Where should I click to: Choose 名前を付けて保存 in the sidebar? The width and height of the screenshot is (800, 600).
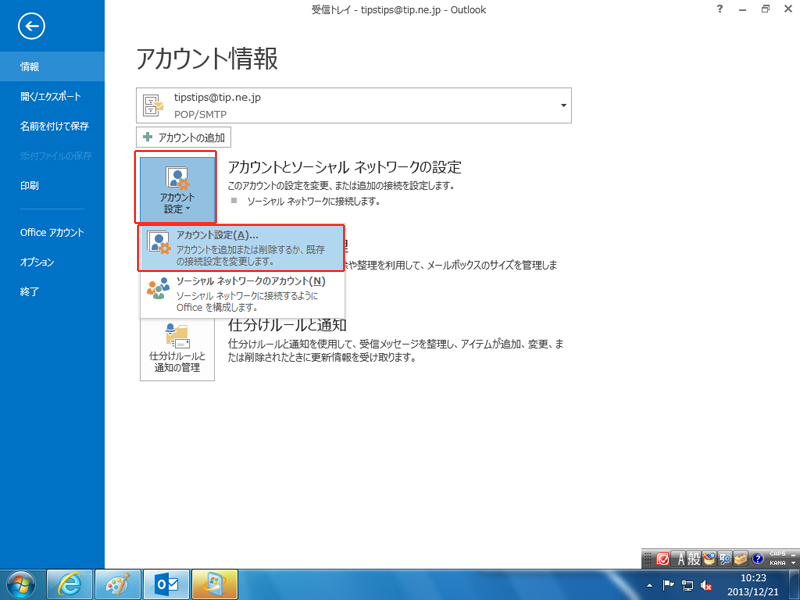(52, 126)
